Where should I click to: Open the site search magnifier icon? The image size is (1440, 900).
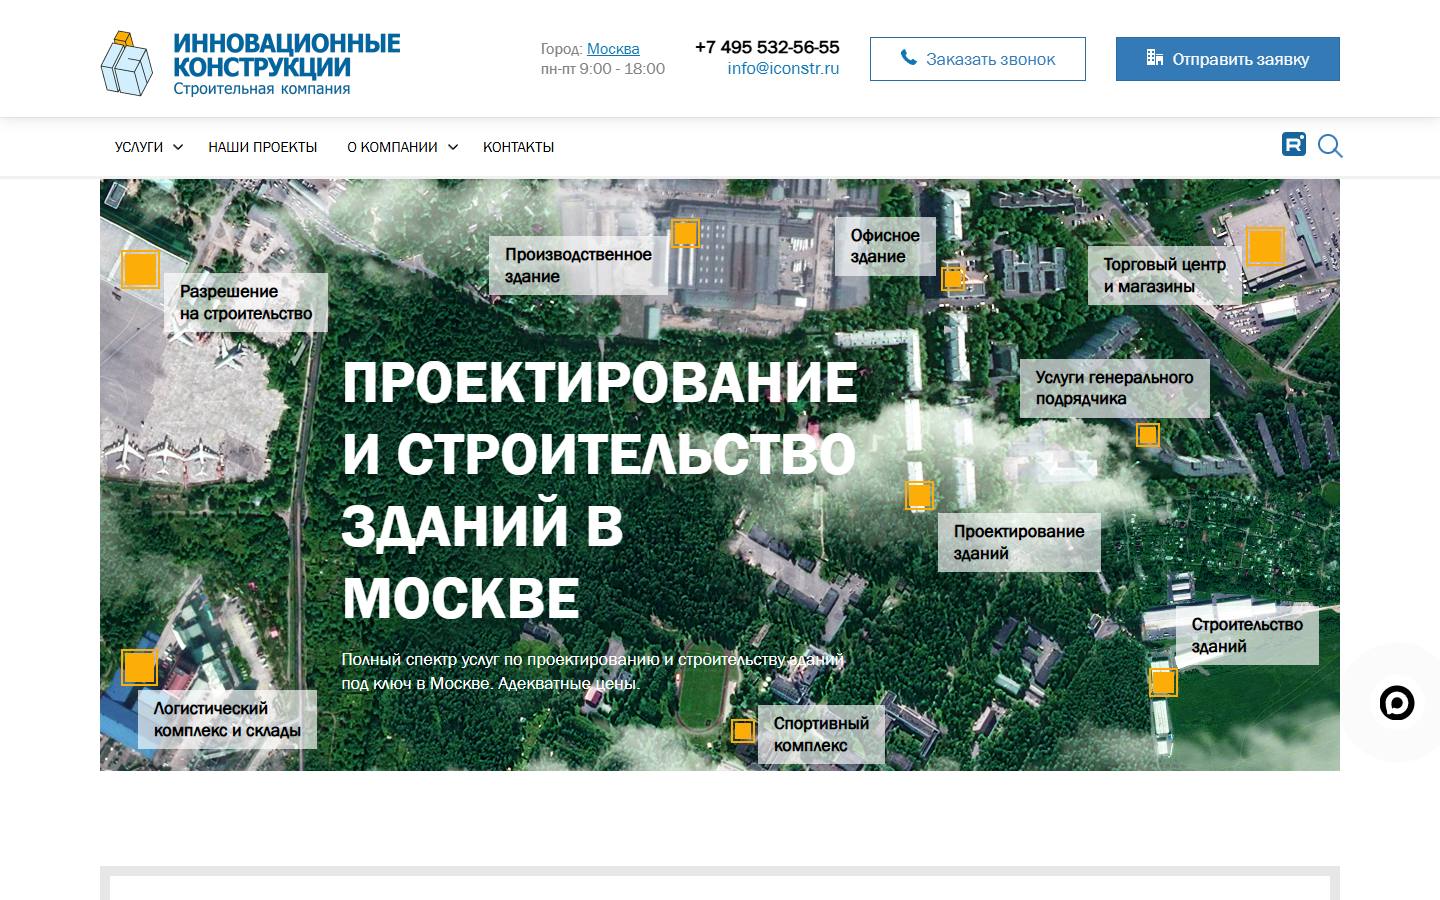tap(1330, 146)
